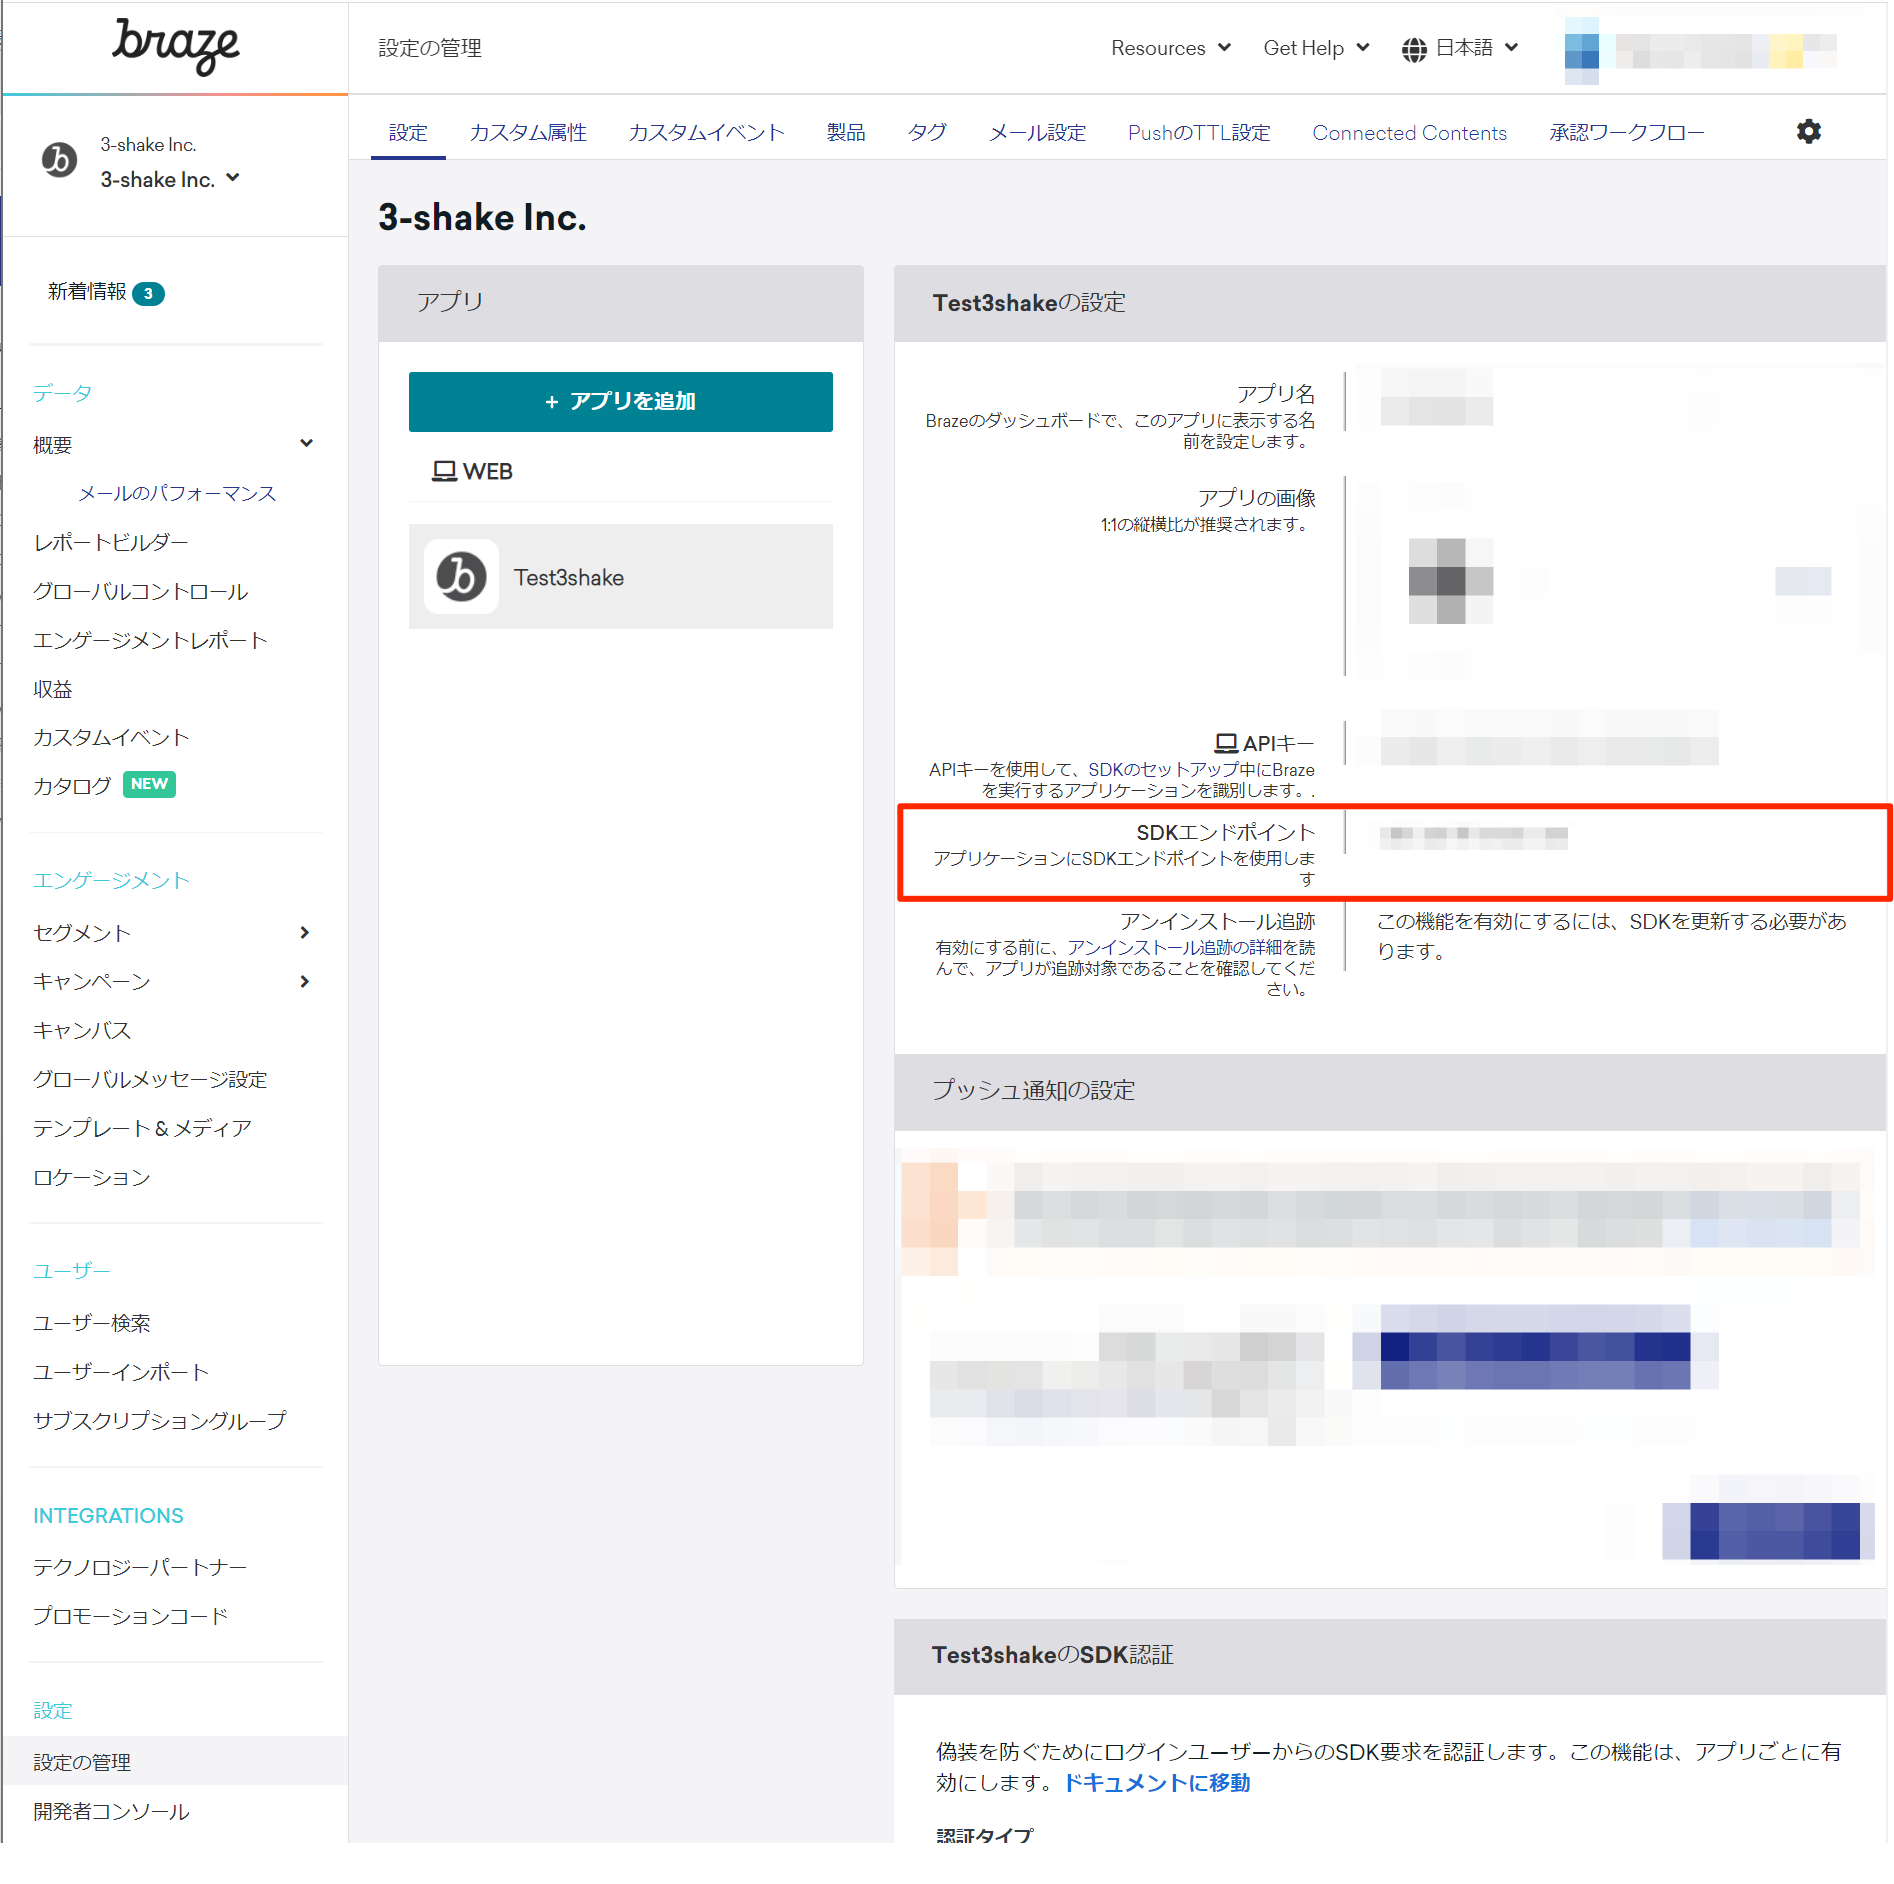Click the 3-shake Inc. company avatar icon
Viewport: 1894px width, 1884px height.
[x=59, y=160]
